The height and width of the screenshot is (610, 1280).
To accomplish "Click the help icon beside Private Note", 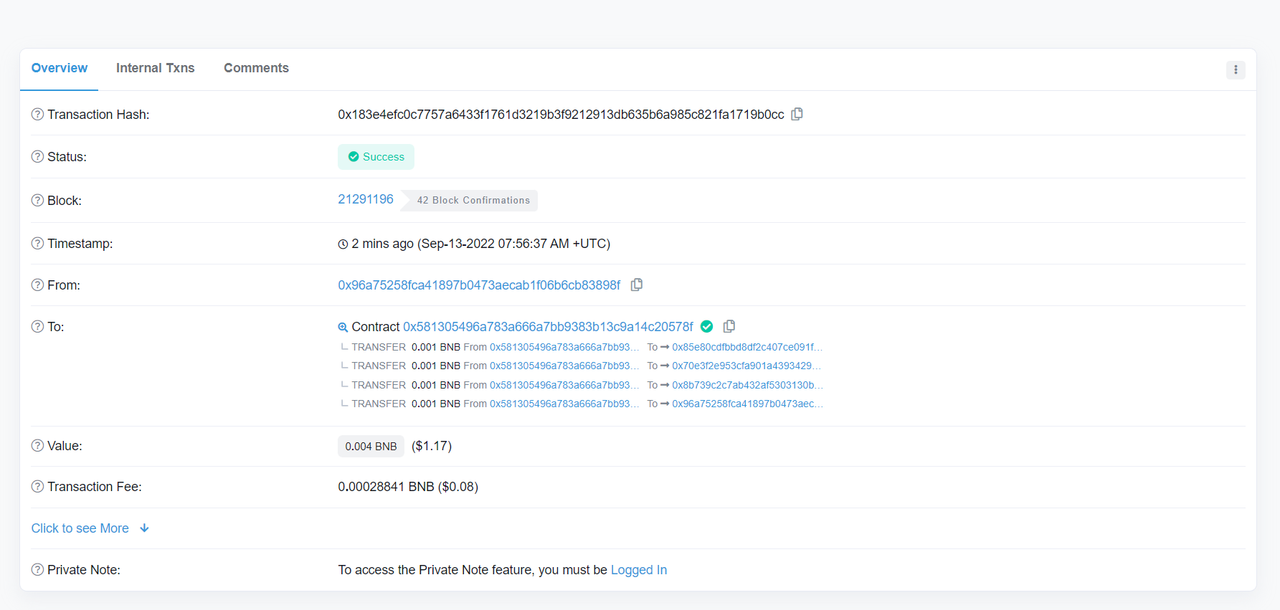I will click(38, 570).
